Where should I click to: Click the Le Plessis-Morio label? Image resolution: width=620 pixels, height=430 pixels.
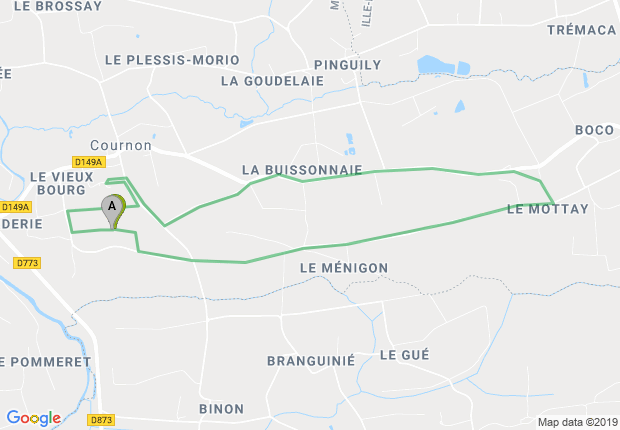pyautogui.click(x=172, y=60)
